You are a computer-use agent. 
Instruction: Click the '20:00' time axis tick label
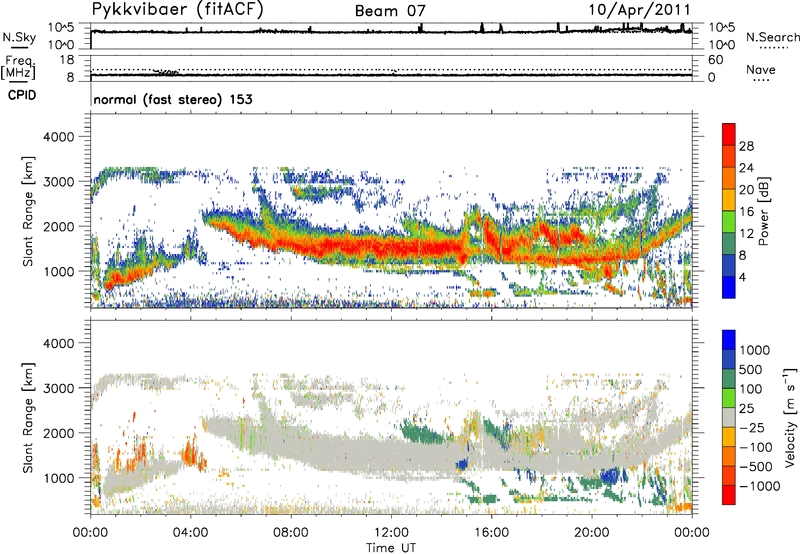[592, 533]
